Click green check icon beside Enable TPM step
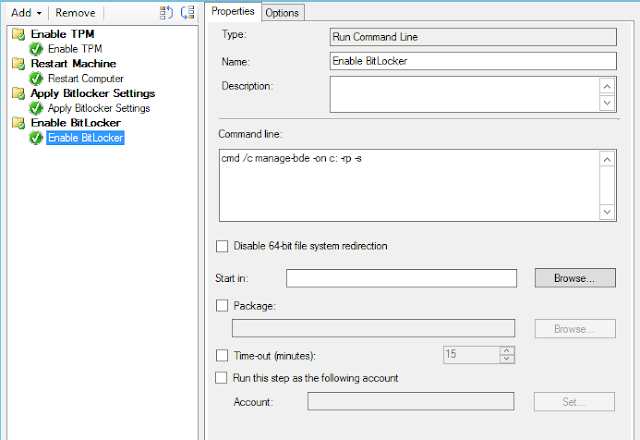This screenshot has width=640, height=440. 36,48
